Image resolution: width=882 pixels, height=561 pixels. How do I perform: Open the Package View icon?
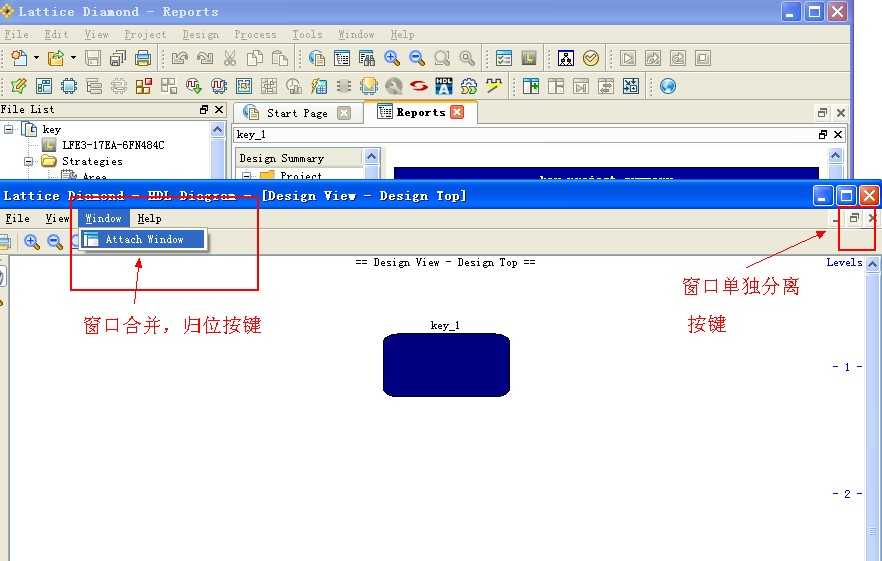[44, 86]
